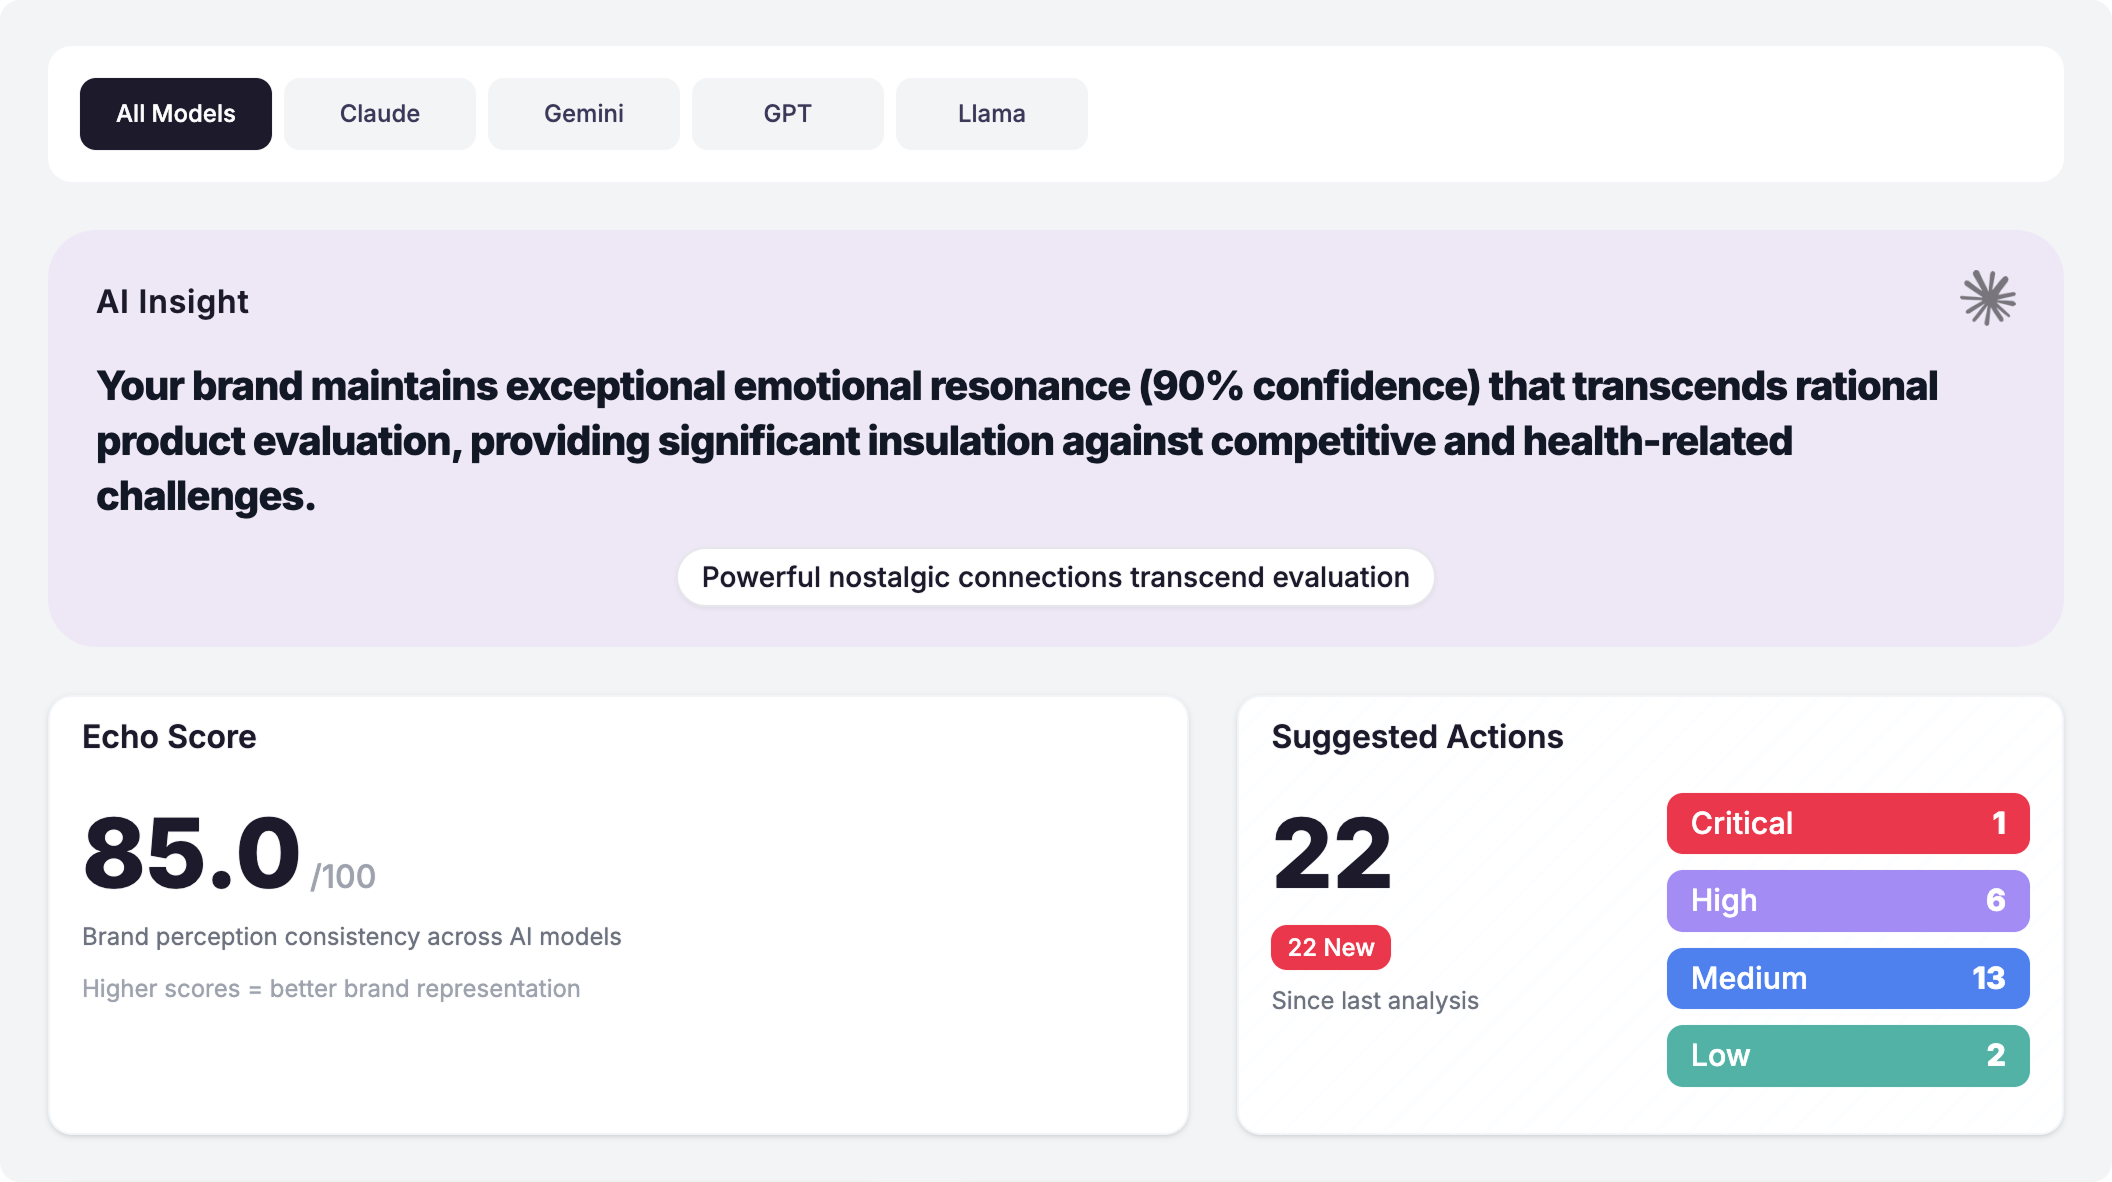Screen dimensions: 2112x1182
Task: Click the AI Insight heading
Action: (172, 302)
